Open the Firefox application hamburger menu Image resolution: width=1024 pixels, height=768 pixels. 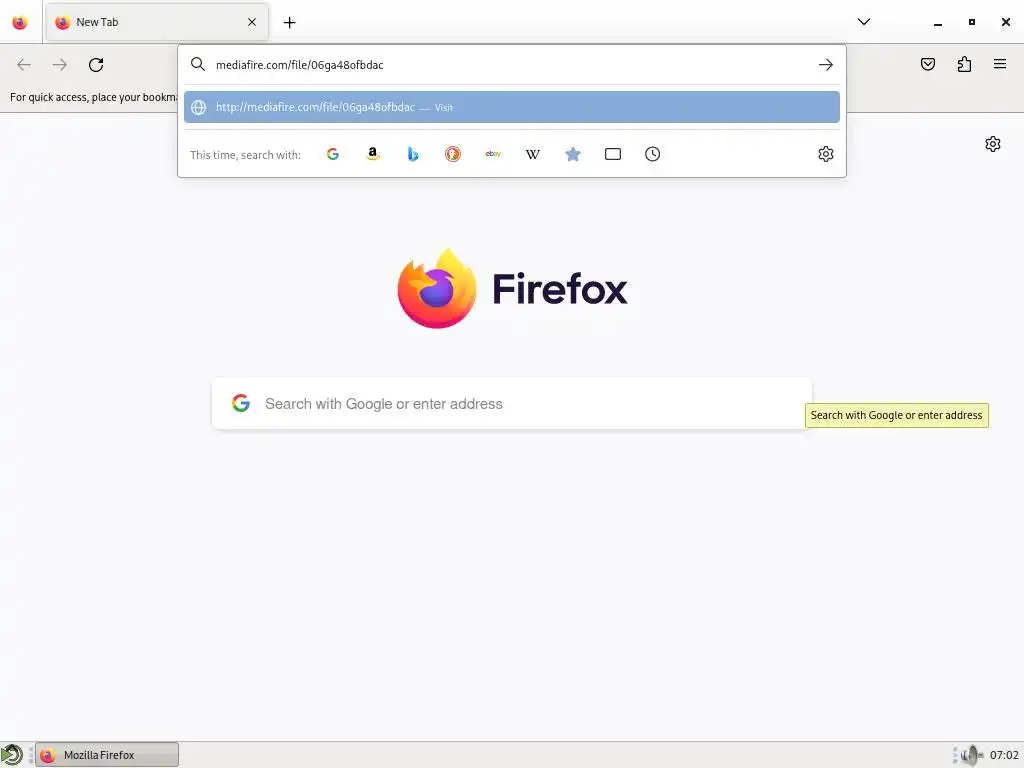pyautogui.click(x=1000, y=64)
